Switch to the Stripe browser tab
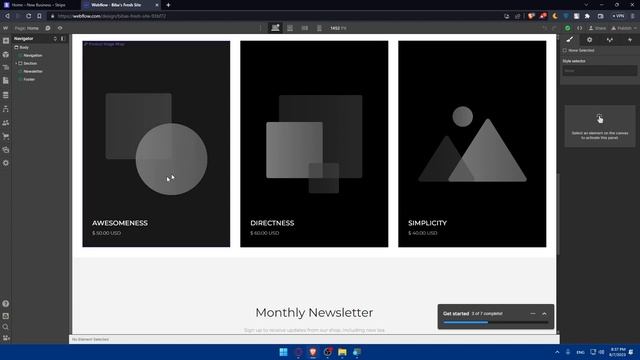 pyautogui.click(x=40, y=5)
